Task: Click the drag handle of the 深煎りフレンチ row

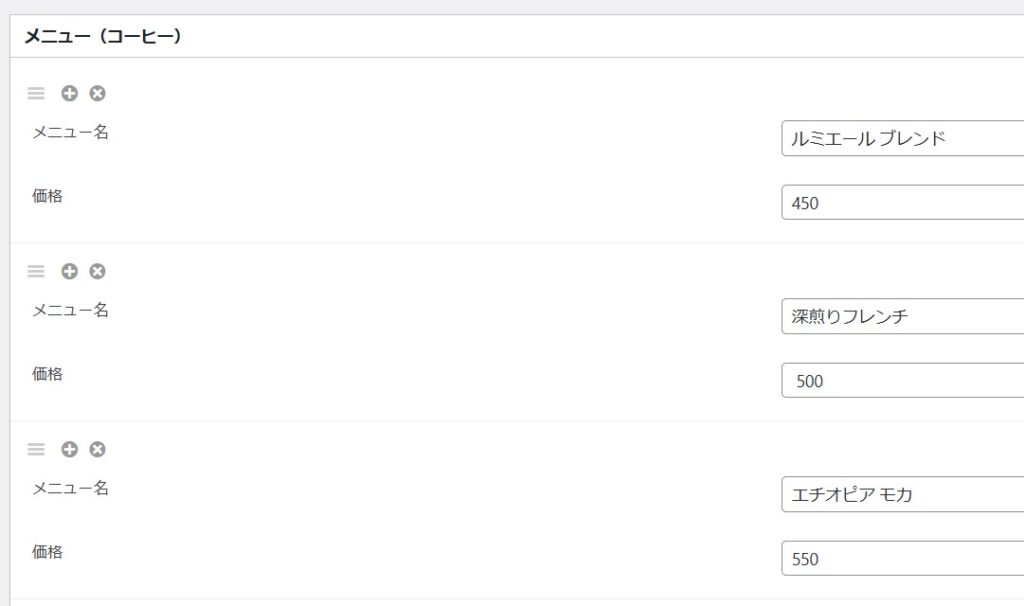Action: (x=36, y=271)
